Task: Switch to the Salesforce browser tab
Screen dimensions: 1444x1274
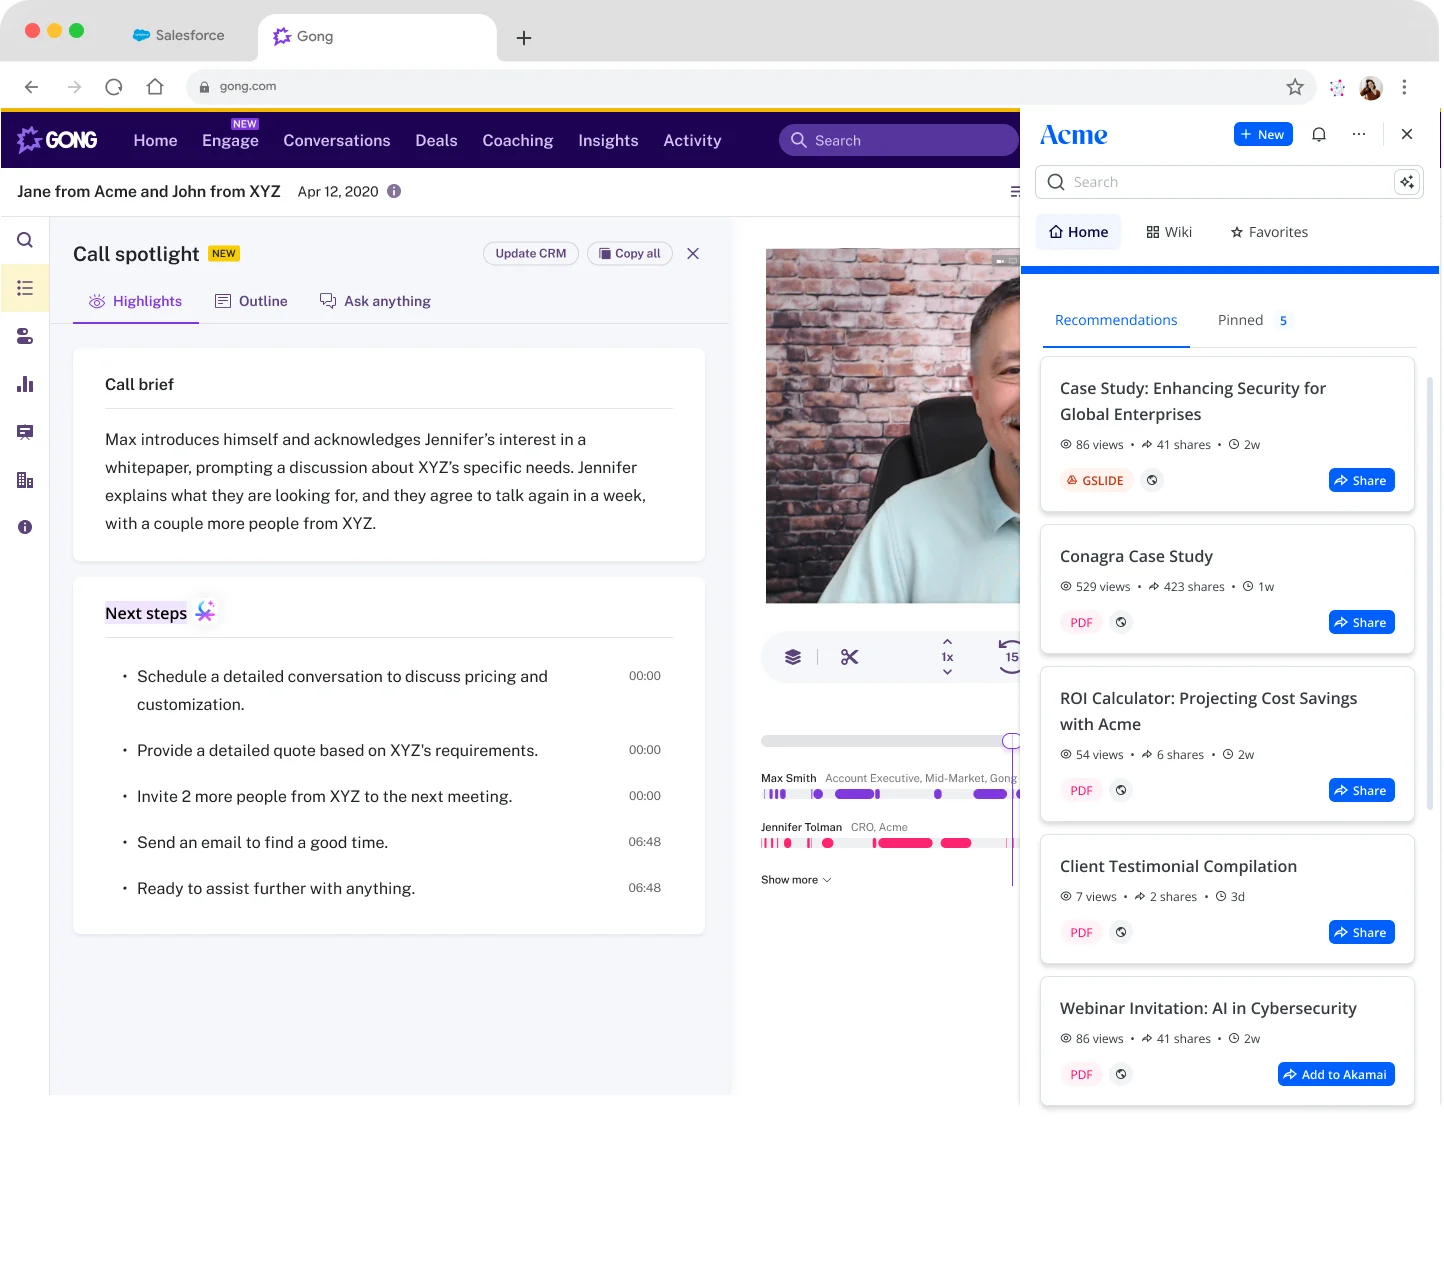Action: 178,35
